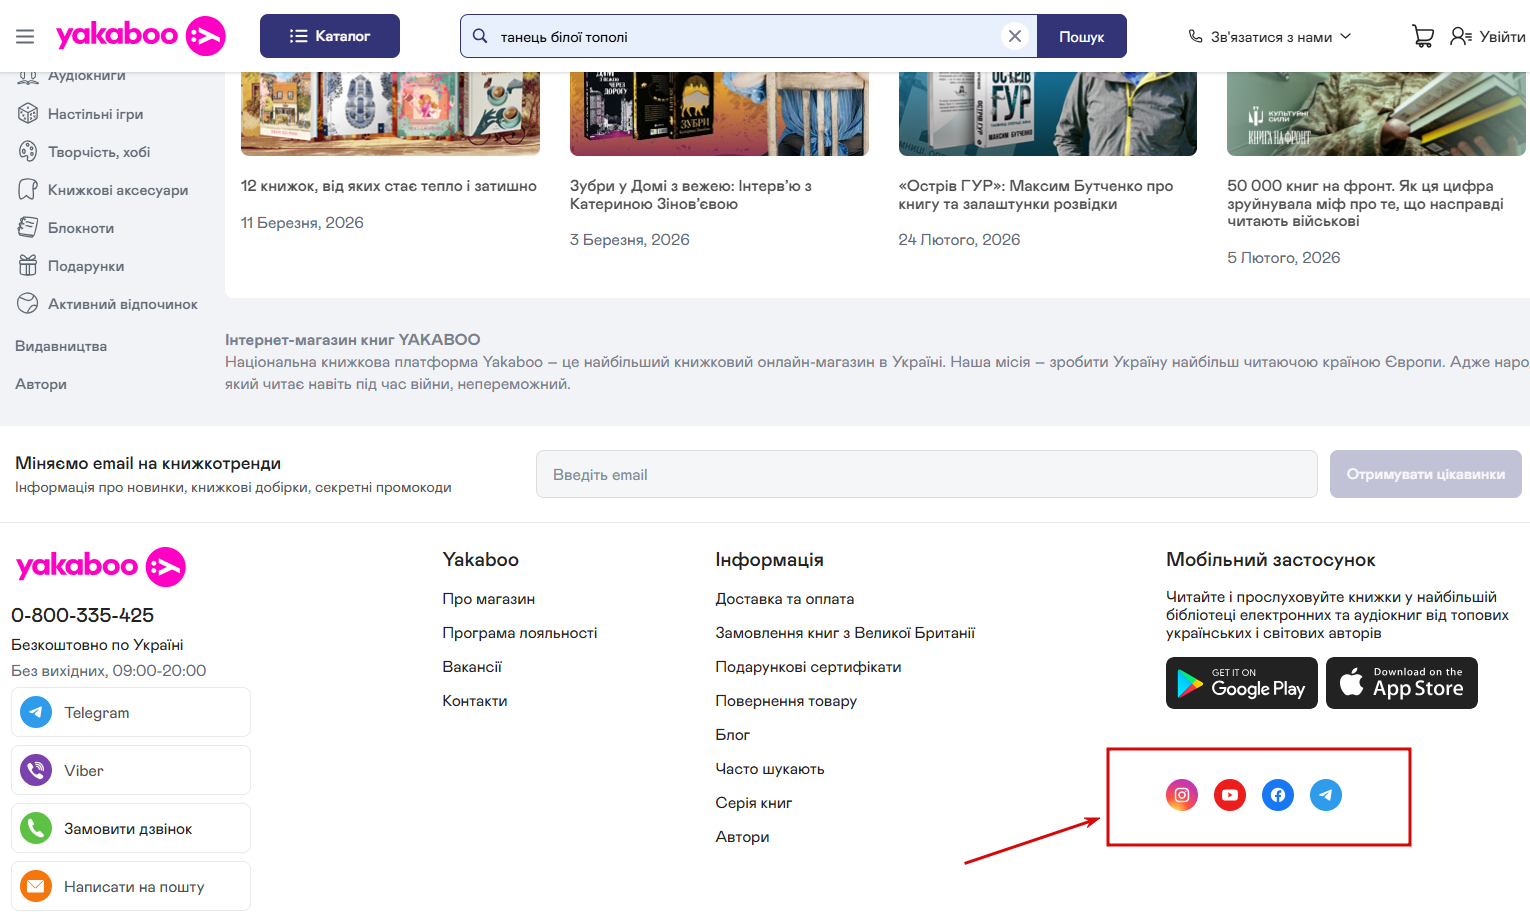Click the Замовити дзвінок button
The image size is (1530, 912).
131,828
